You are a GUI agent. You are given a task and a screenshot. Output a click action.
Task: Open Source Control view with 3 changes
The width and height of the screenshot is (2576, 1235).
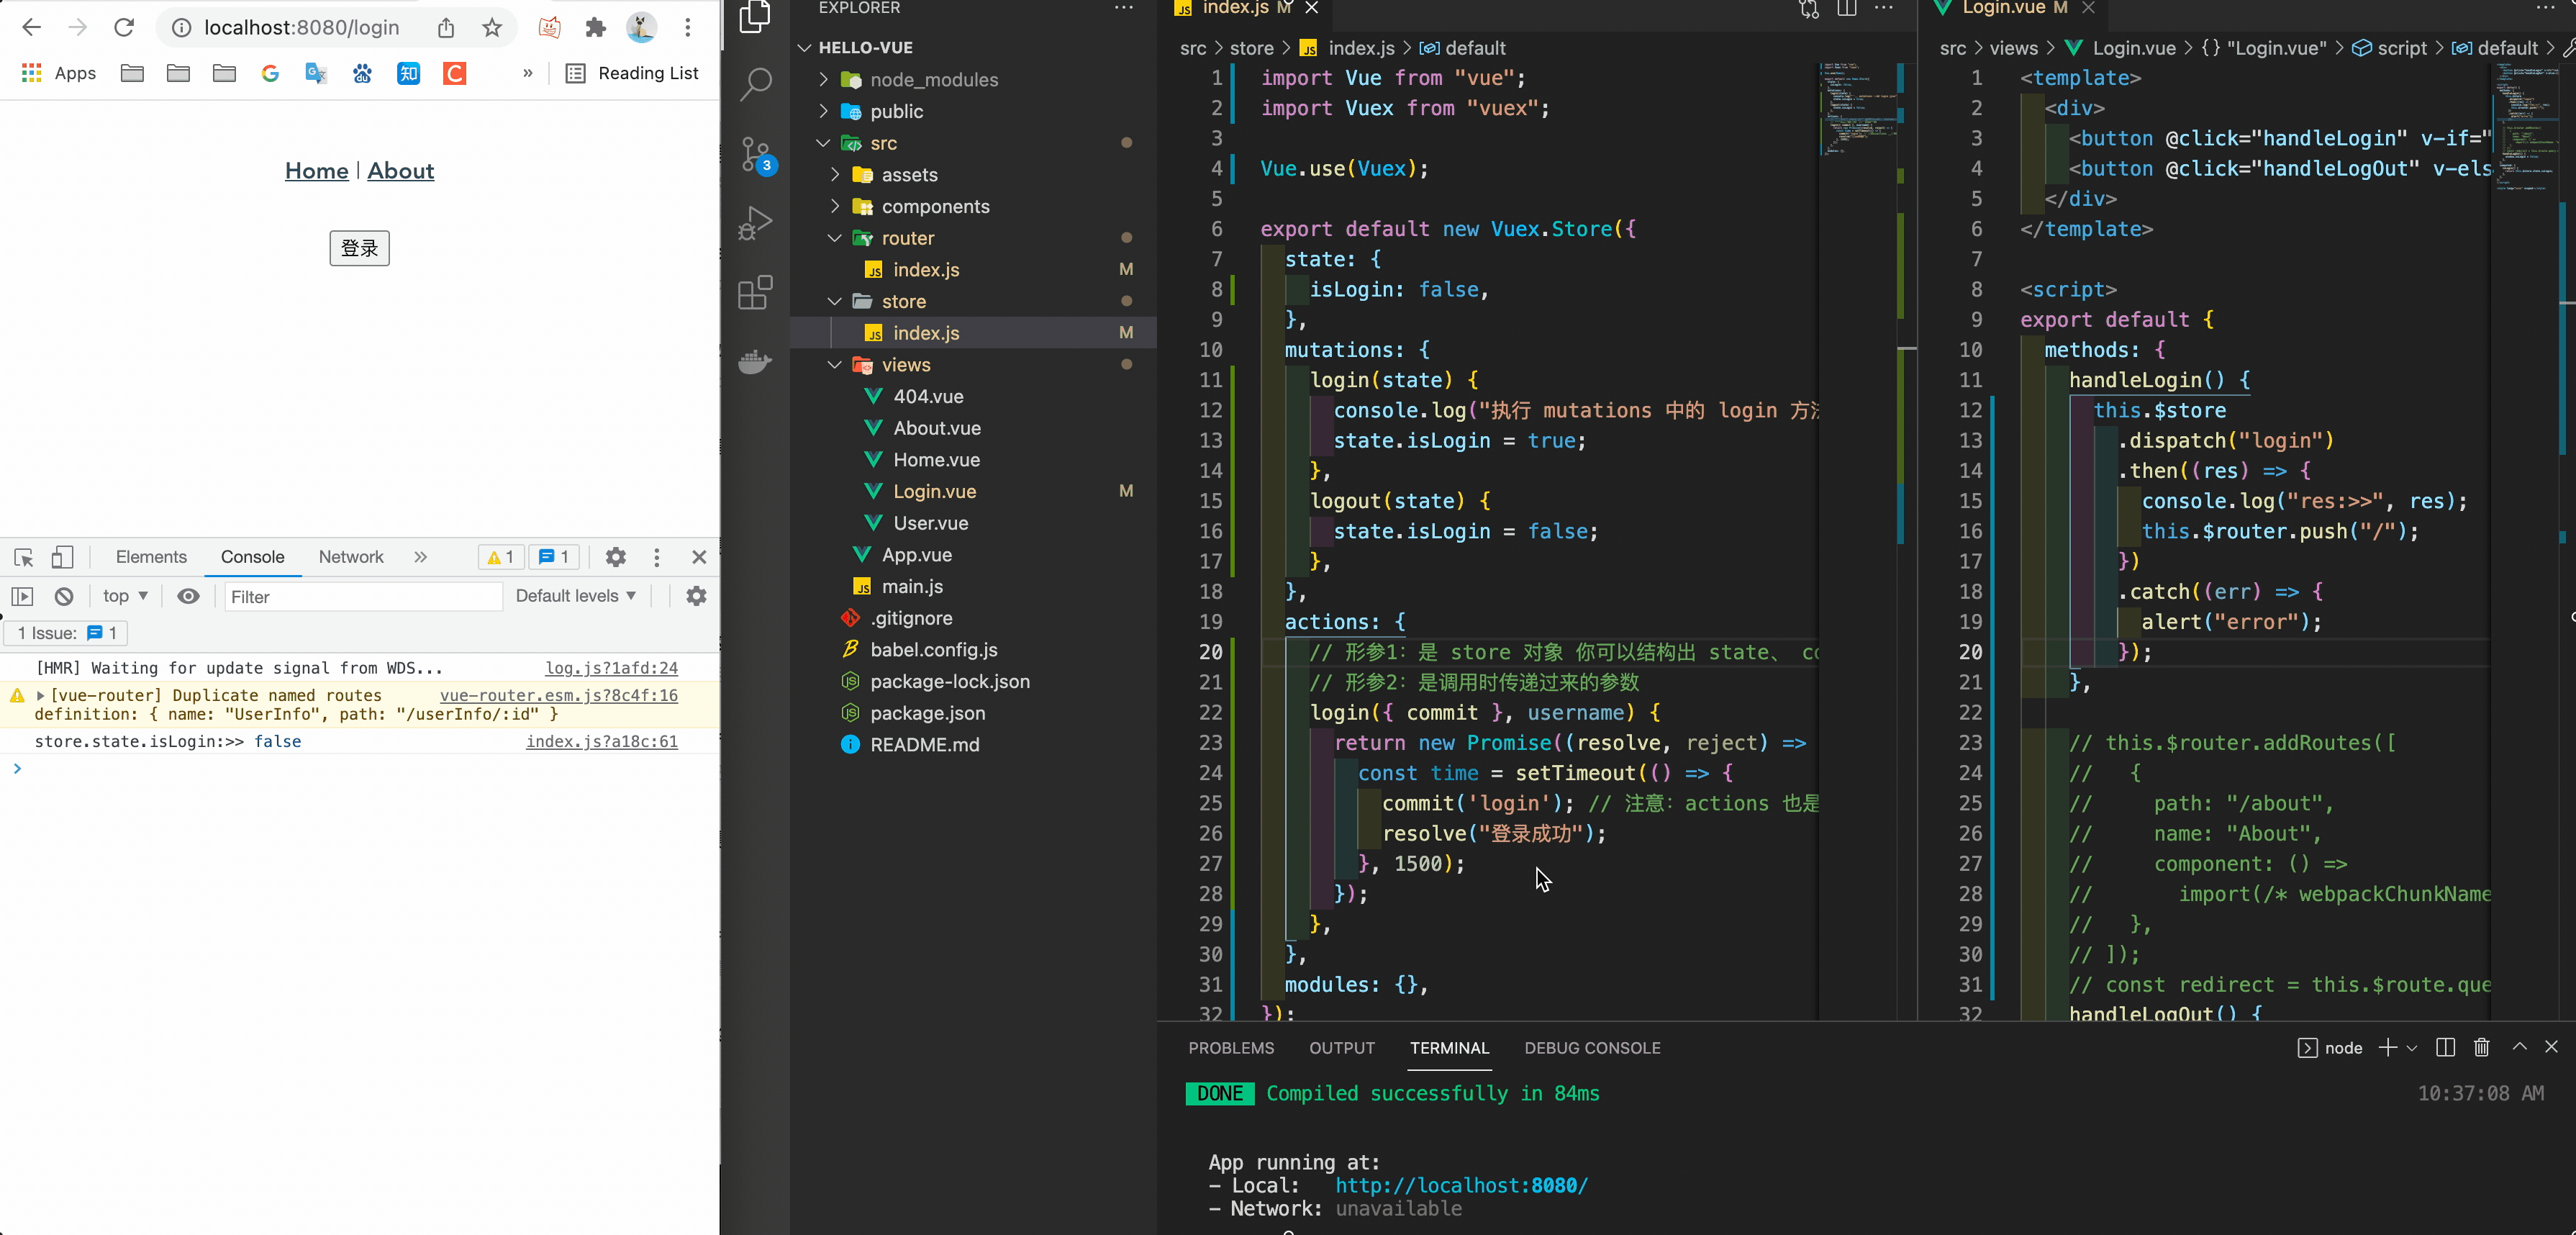[x=757, y=155]
